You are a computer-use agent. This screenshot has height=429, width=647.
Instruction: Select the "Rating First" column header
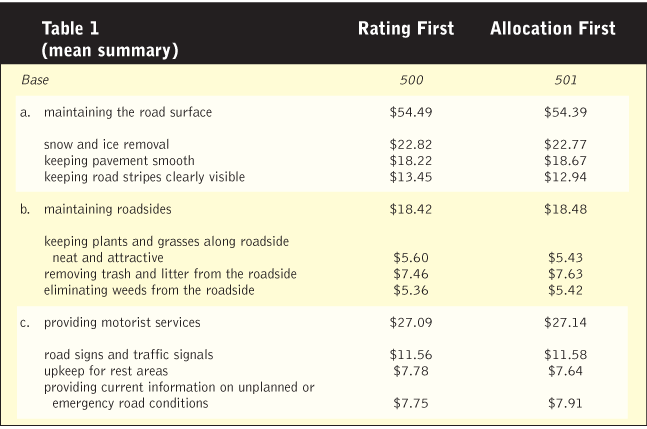[406, 29]
